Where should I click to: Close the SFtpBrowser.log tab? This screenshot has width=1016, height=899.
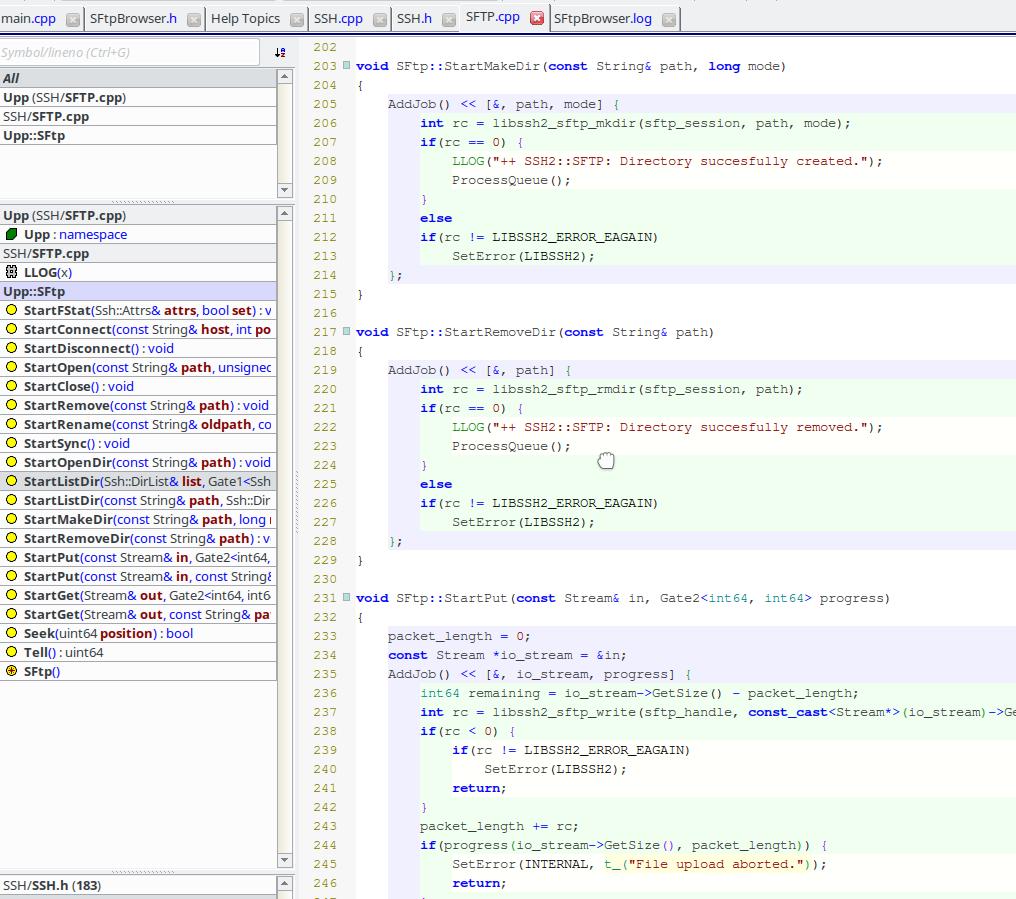point(669,19)
